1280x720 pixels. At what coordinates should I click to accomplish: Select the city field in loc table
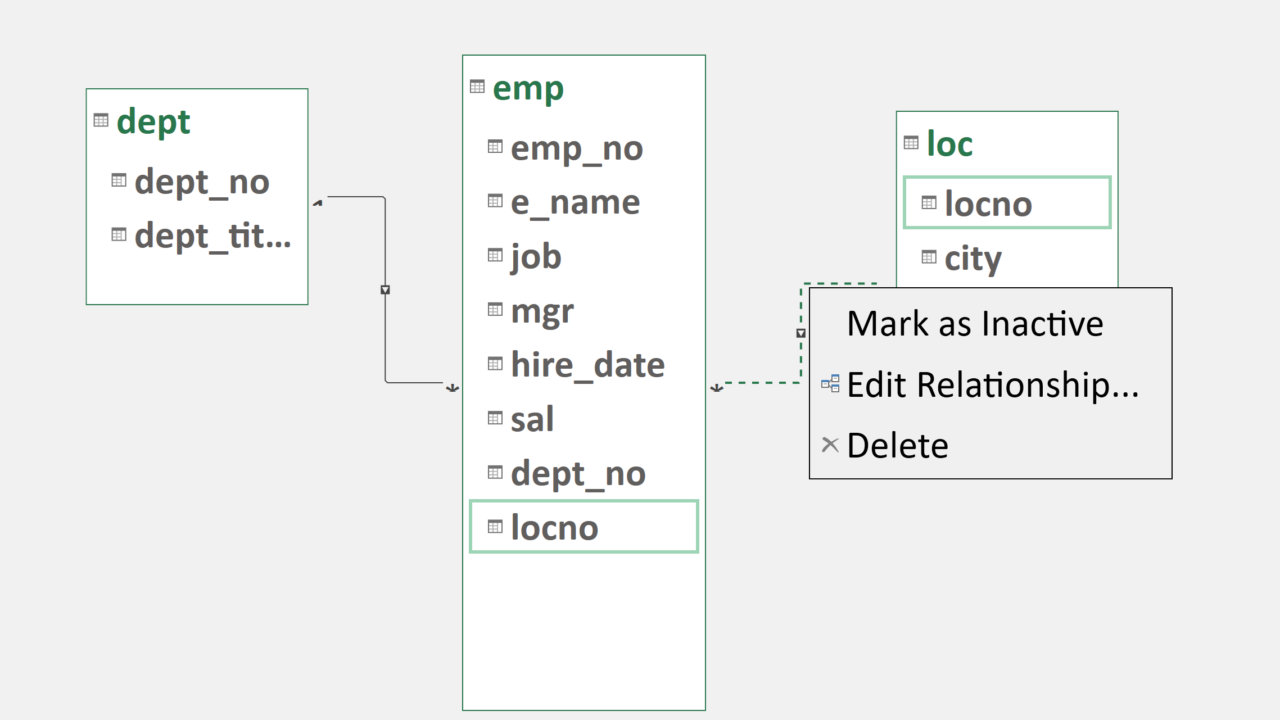click(x=972, y=259)
